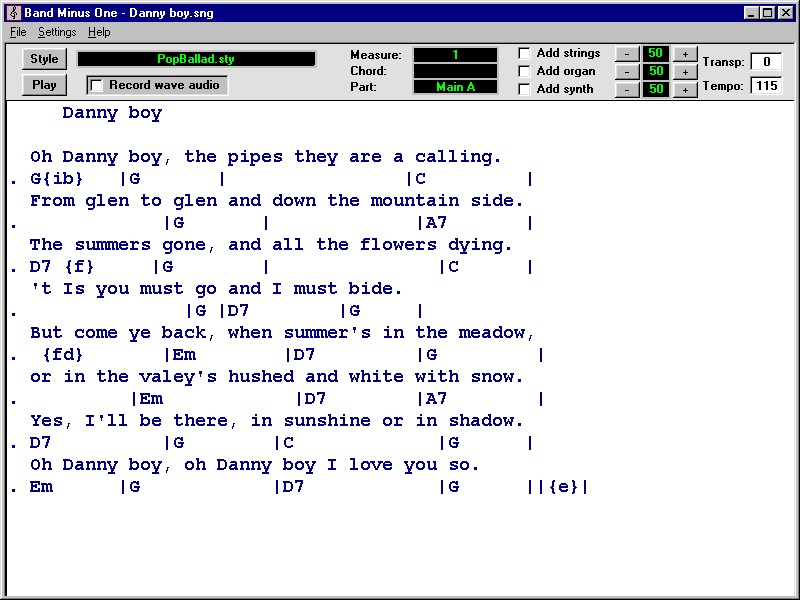Image resolution: width=800 pixels, height=600 pixels.
Task: Click the empty Chord display field
Action: point(455,71)
